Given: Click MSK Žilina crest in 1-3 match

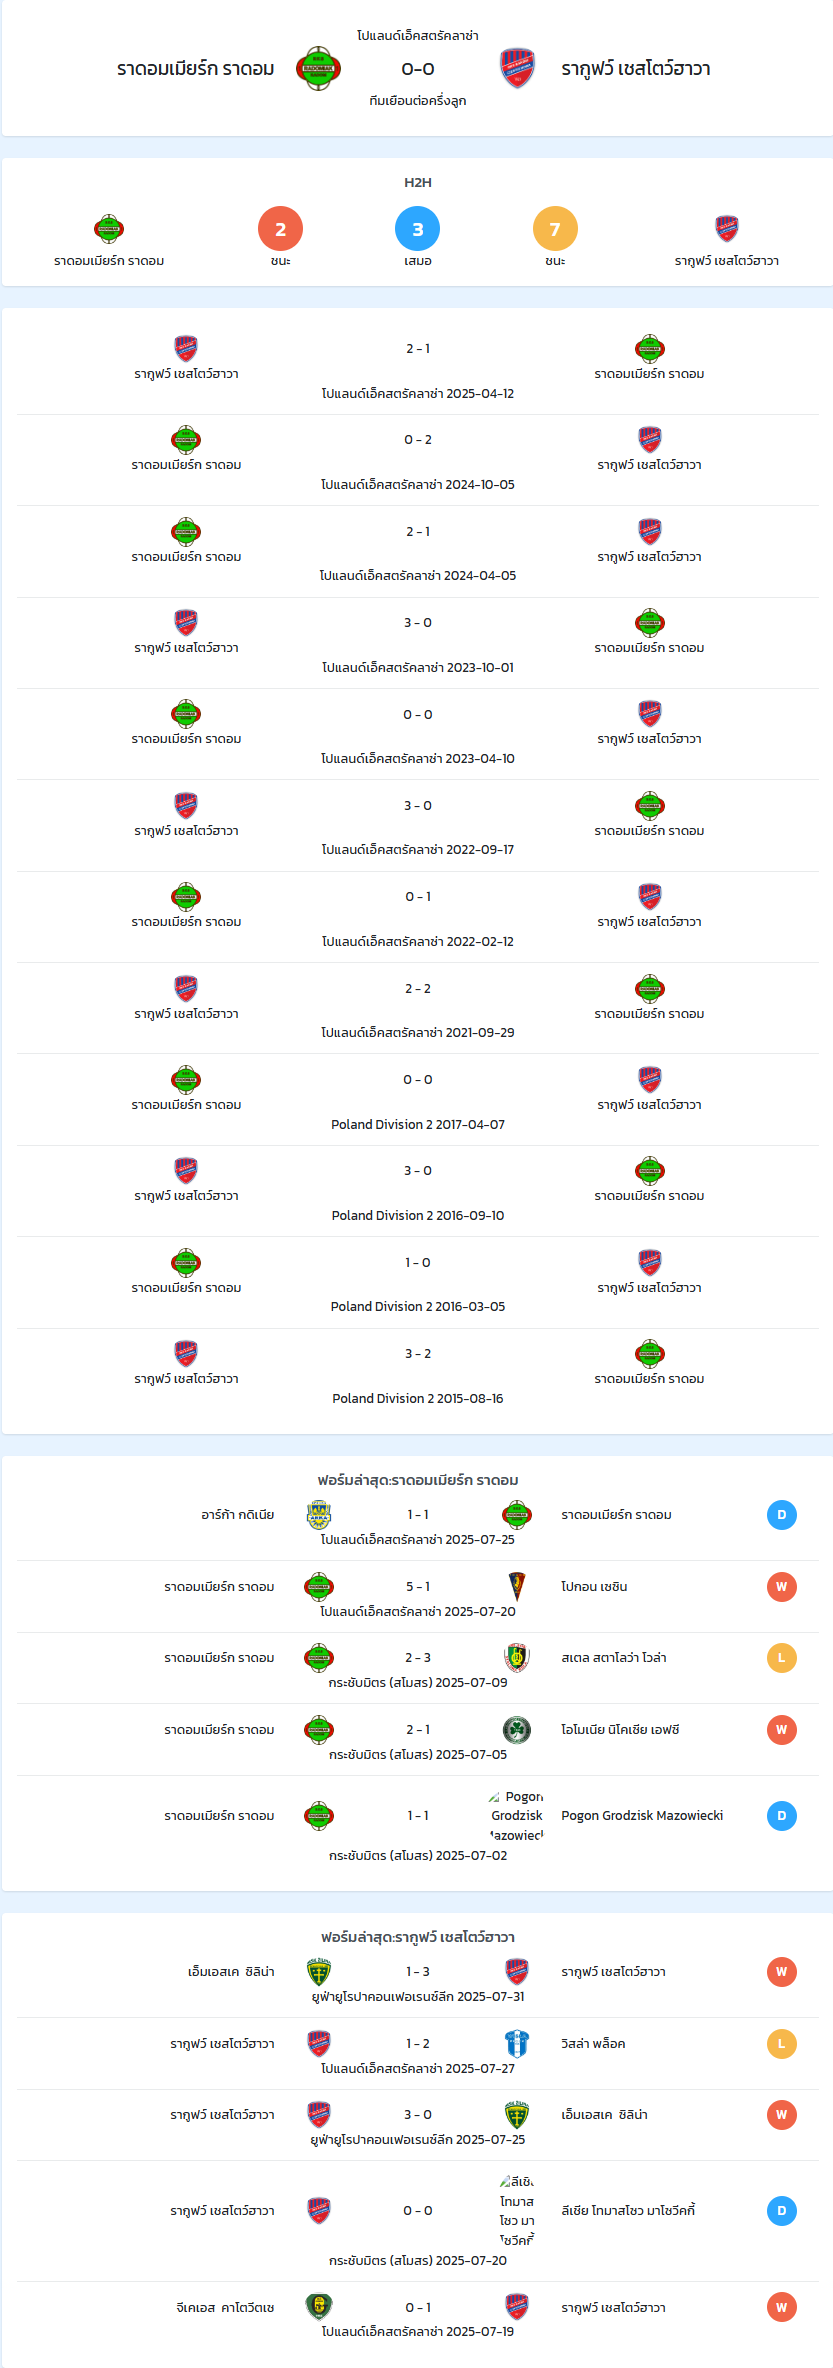Looking at the screenshot, I should click(318, 1971).
